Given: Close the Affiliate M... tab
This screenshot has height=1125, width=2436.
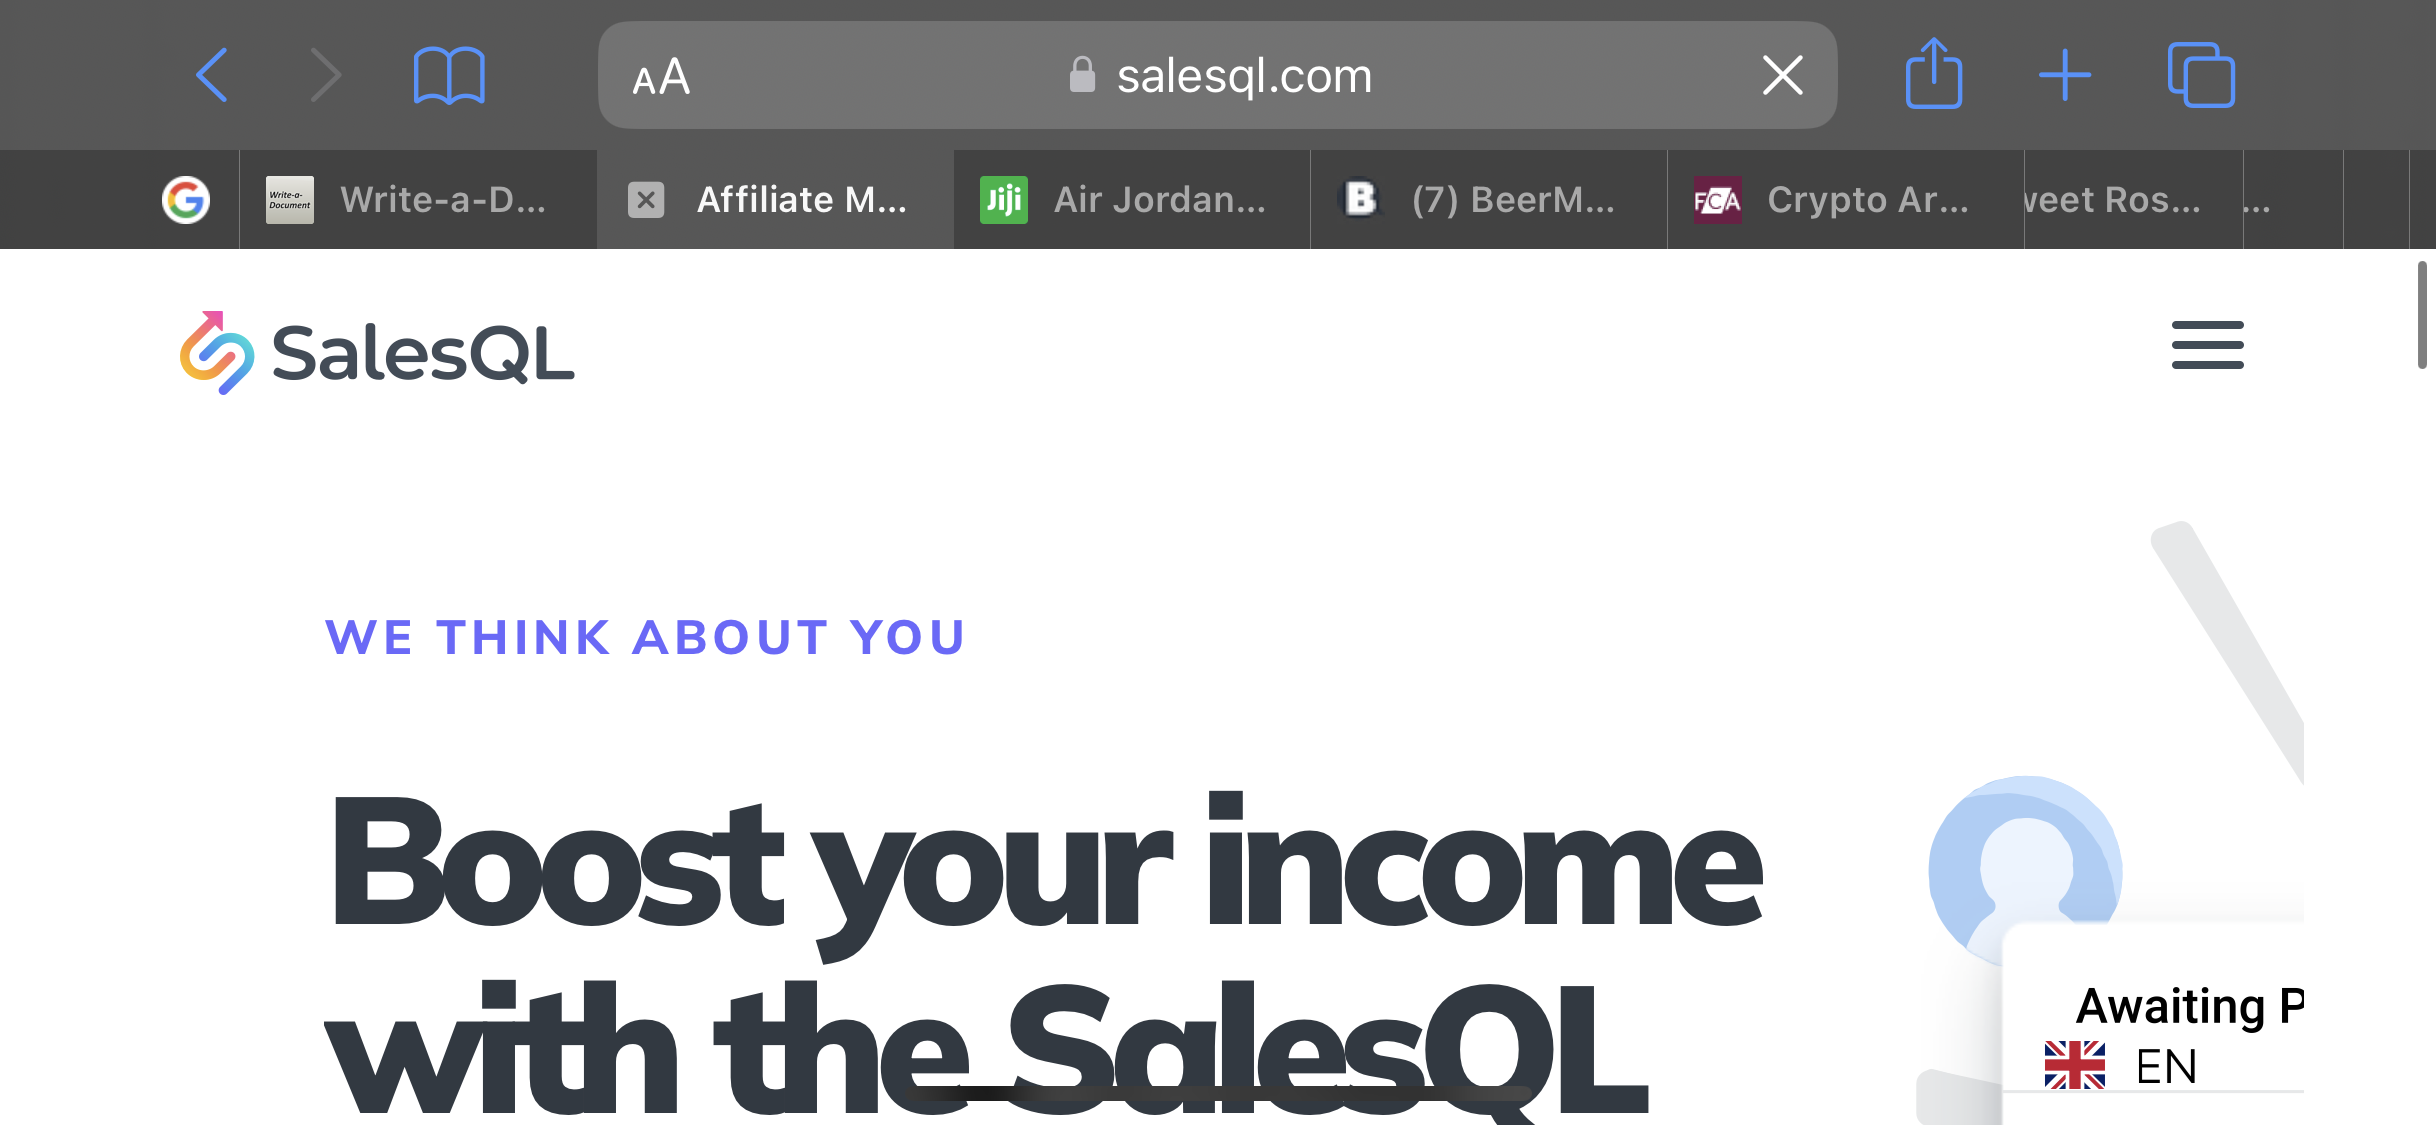Looking at the screenshot, I should pyautogui.click(x=646, y=200).
